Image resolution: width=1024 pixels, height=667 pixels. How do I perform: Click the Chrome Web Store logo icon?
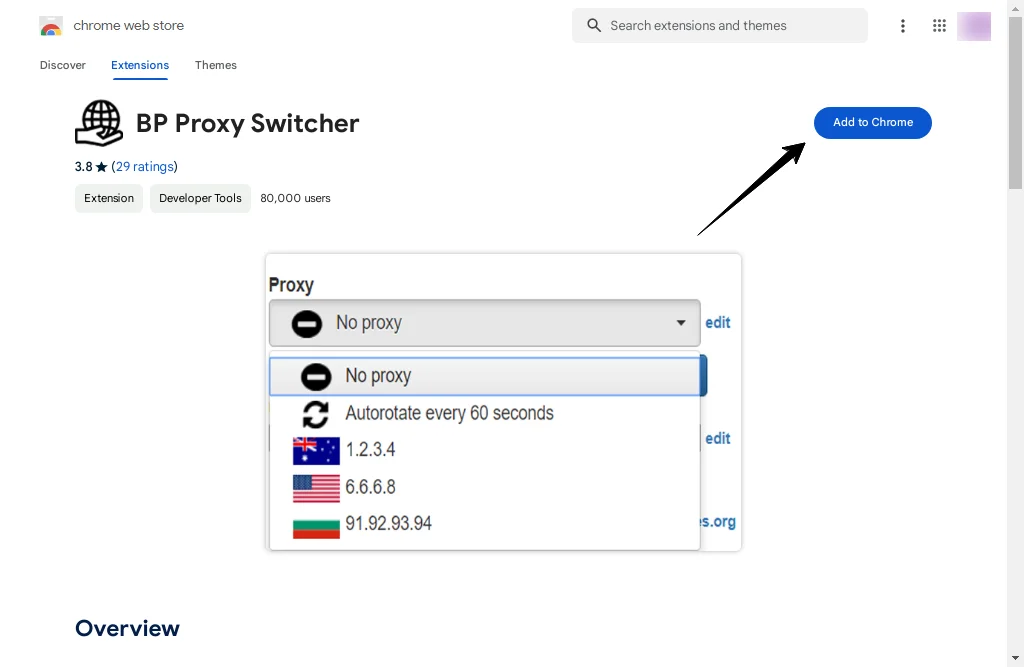point(51,26)
